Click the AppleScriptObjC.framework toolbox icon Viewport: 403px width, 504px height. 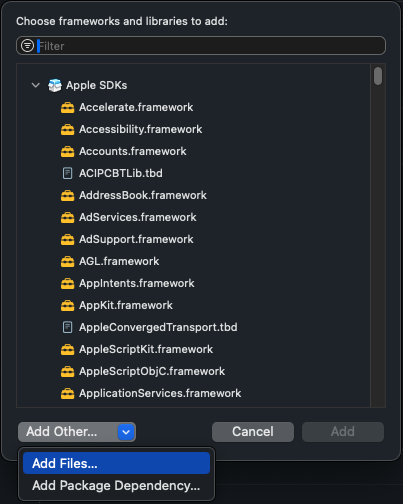(x=68, y=371)
